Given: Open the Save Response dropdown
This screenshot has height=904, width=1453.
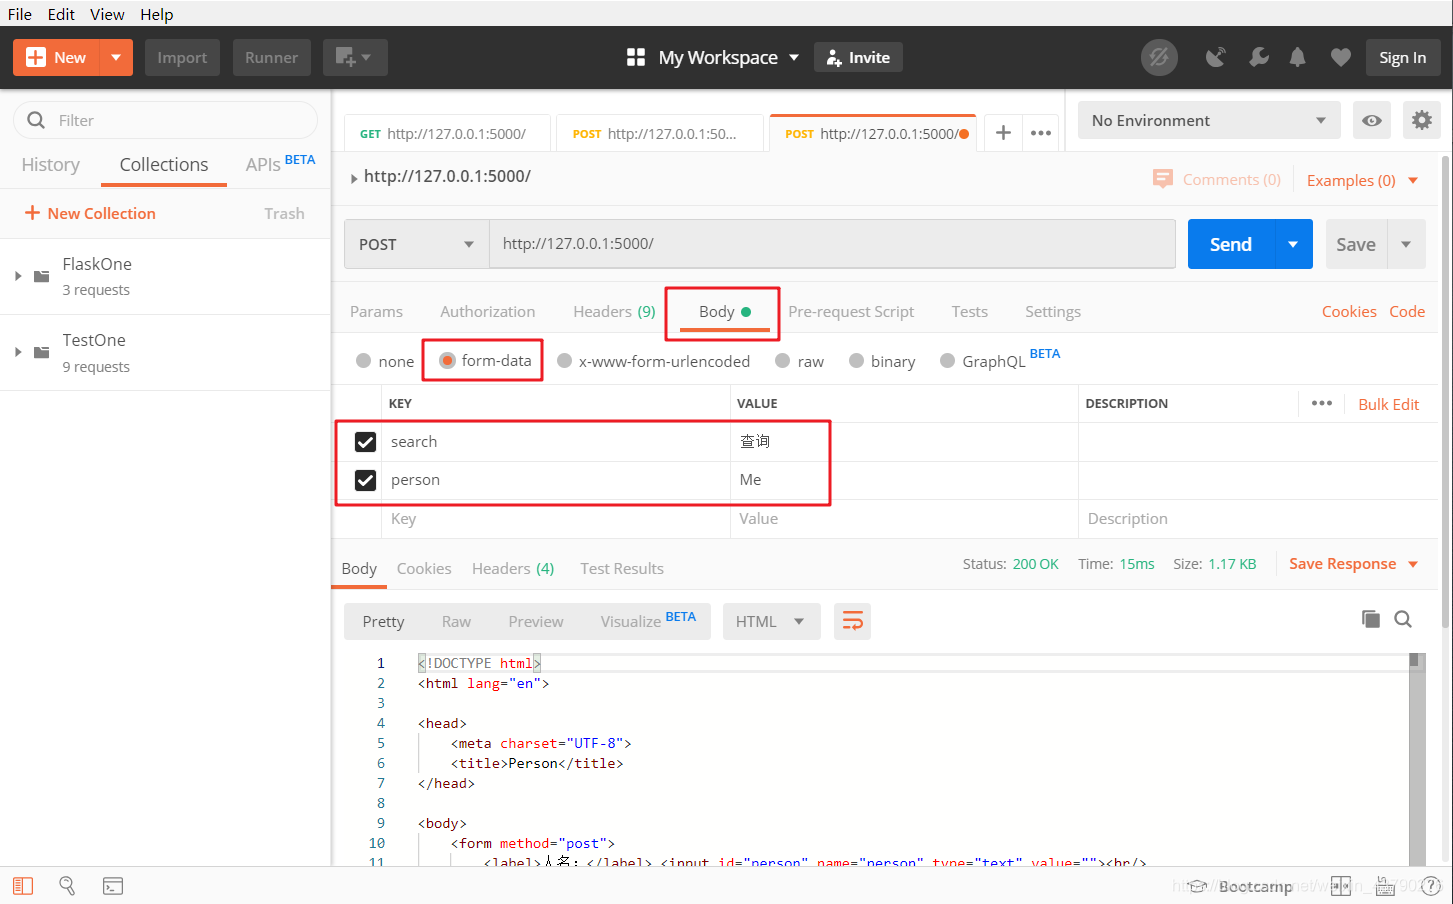Looking at the screenshot, I should pos(1354,564).
